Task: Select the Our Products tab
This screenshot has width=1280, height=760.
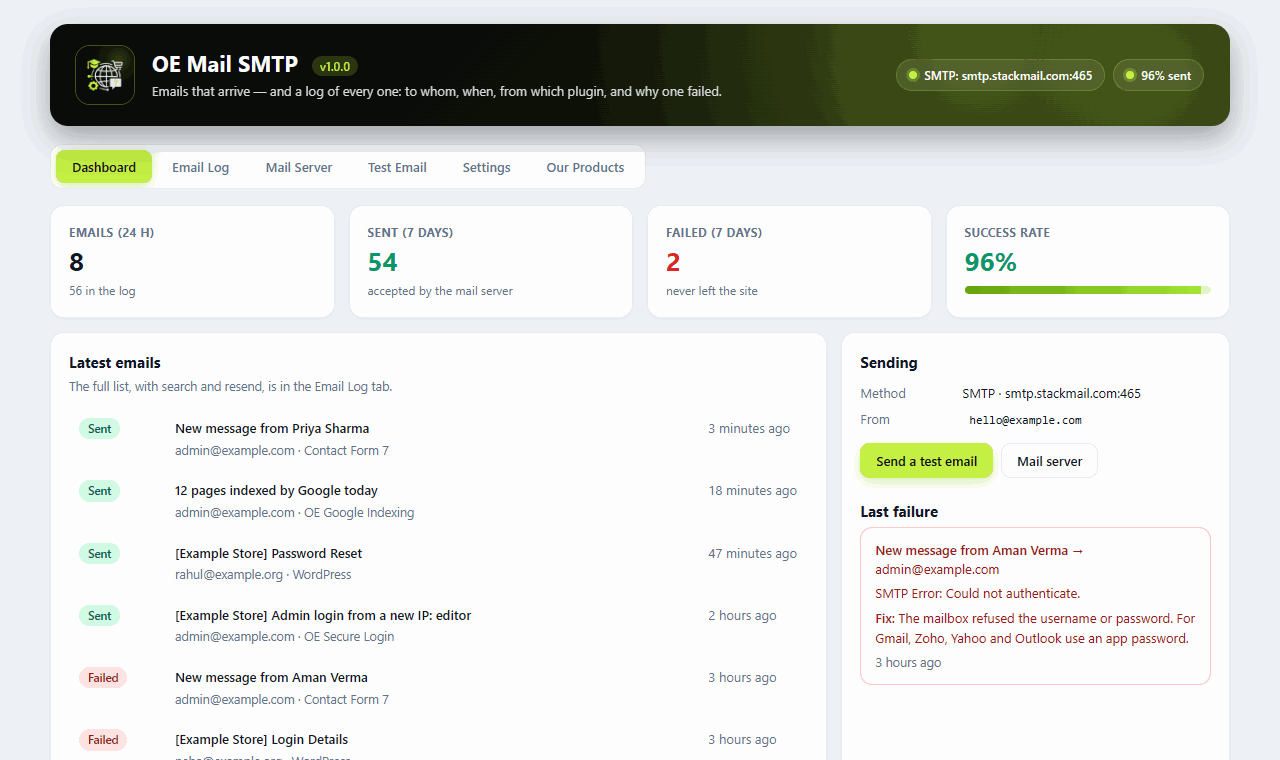Action: click(585, 167)
